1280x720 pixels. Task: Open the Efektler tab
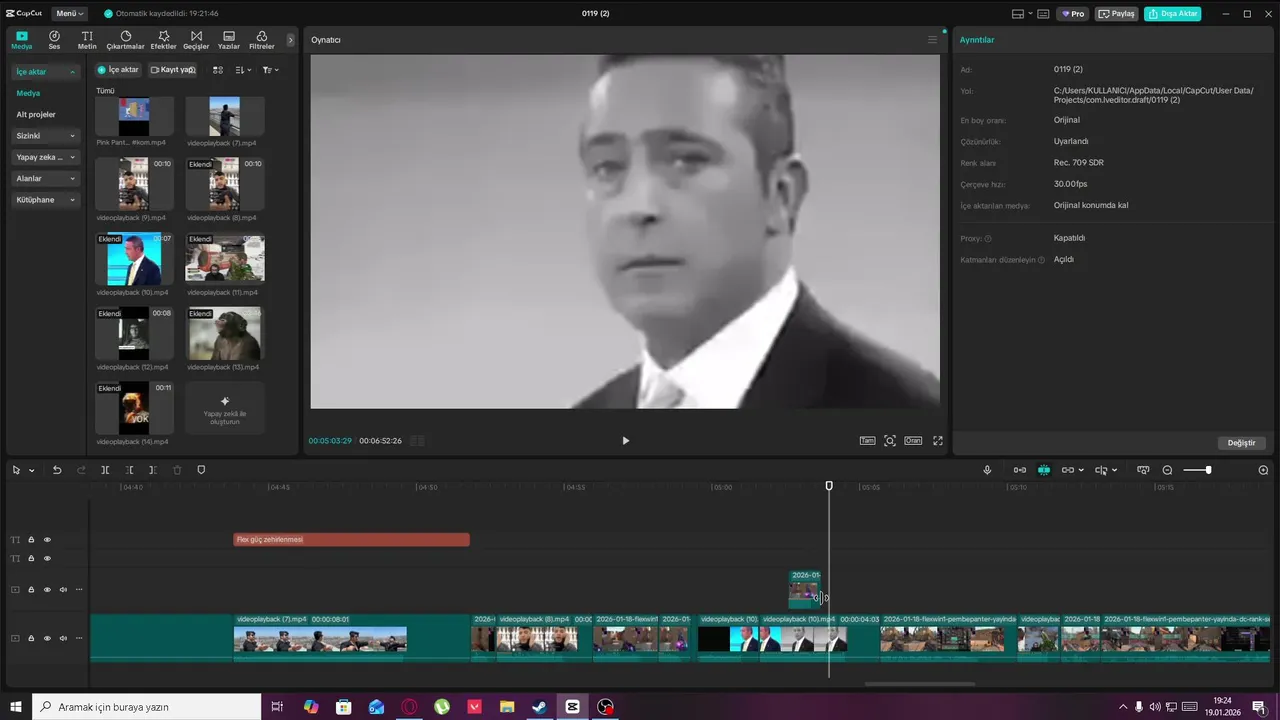click(x=163, y=40)
